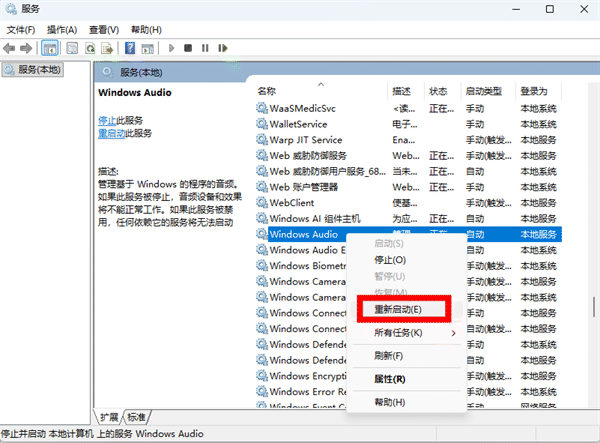Select the gear icon of WebClient
Screen dimensions: 600x443
click(262, 202)
